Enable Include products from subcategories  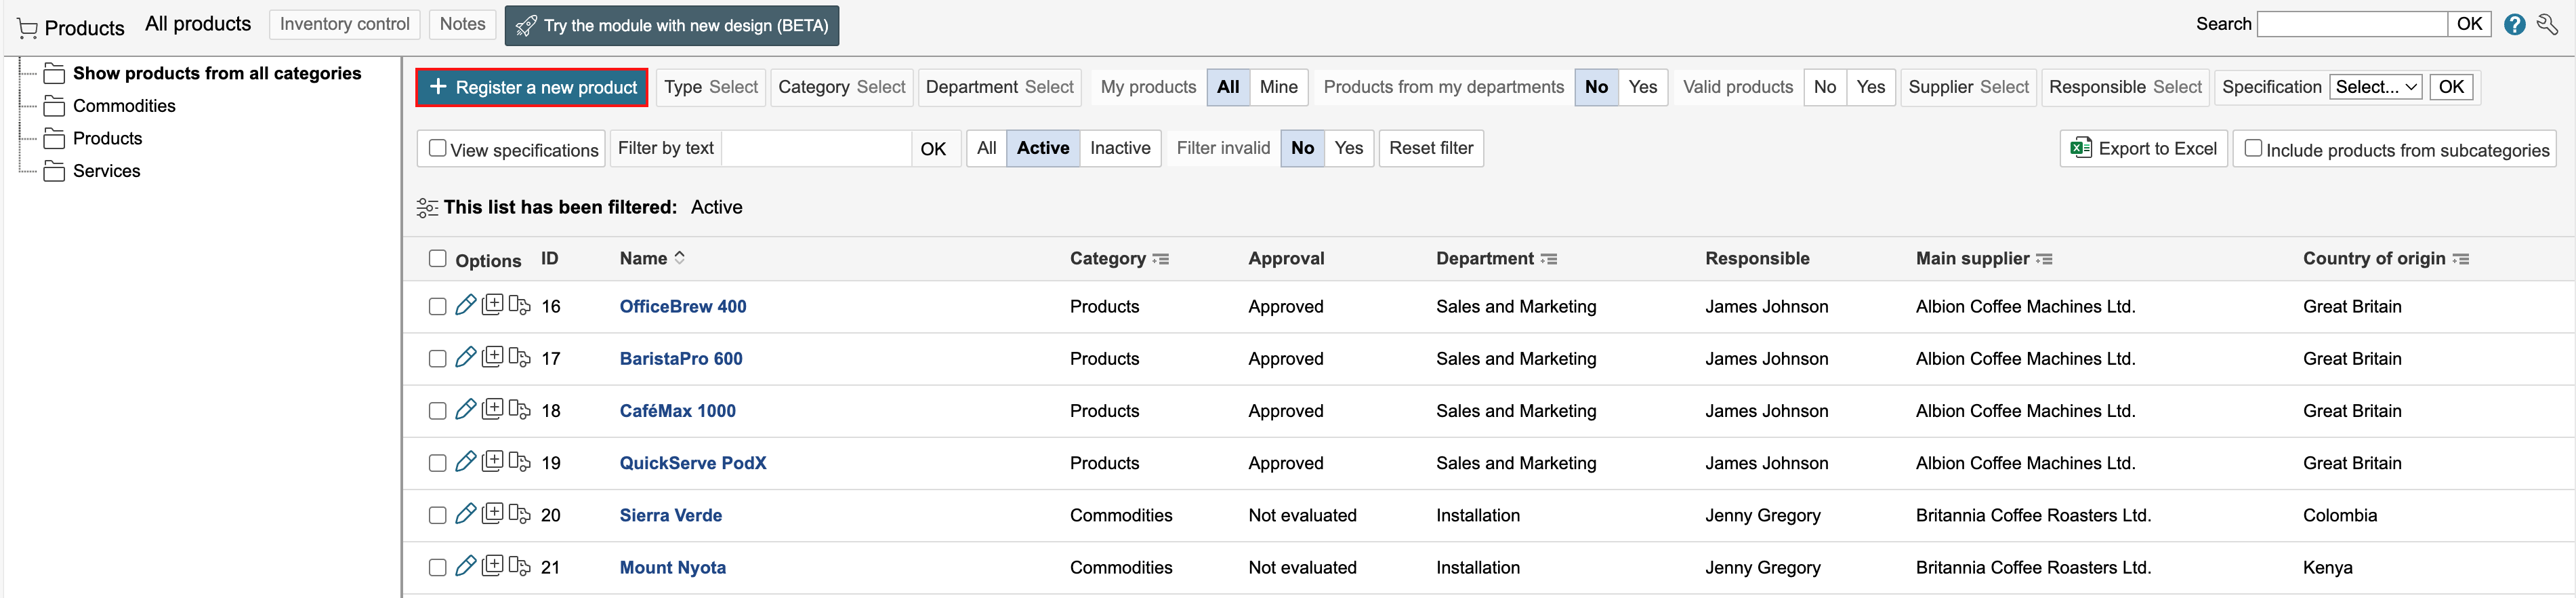coord(2253,148)
